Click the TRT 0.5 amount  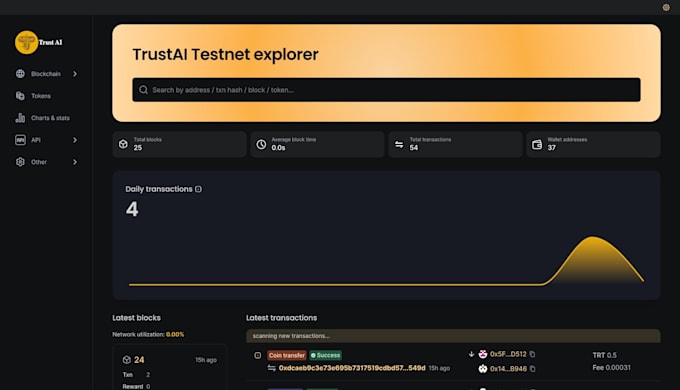pos(605,355)
